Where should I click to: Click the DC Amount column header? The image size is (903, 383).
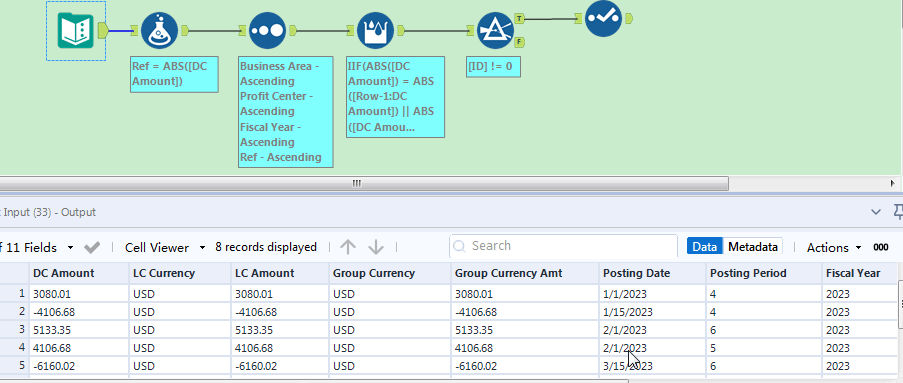pos(79,273)
